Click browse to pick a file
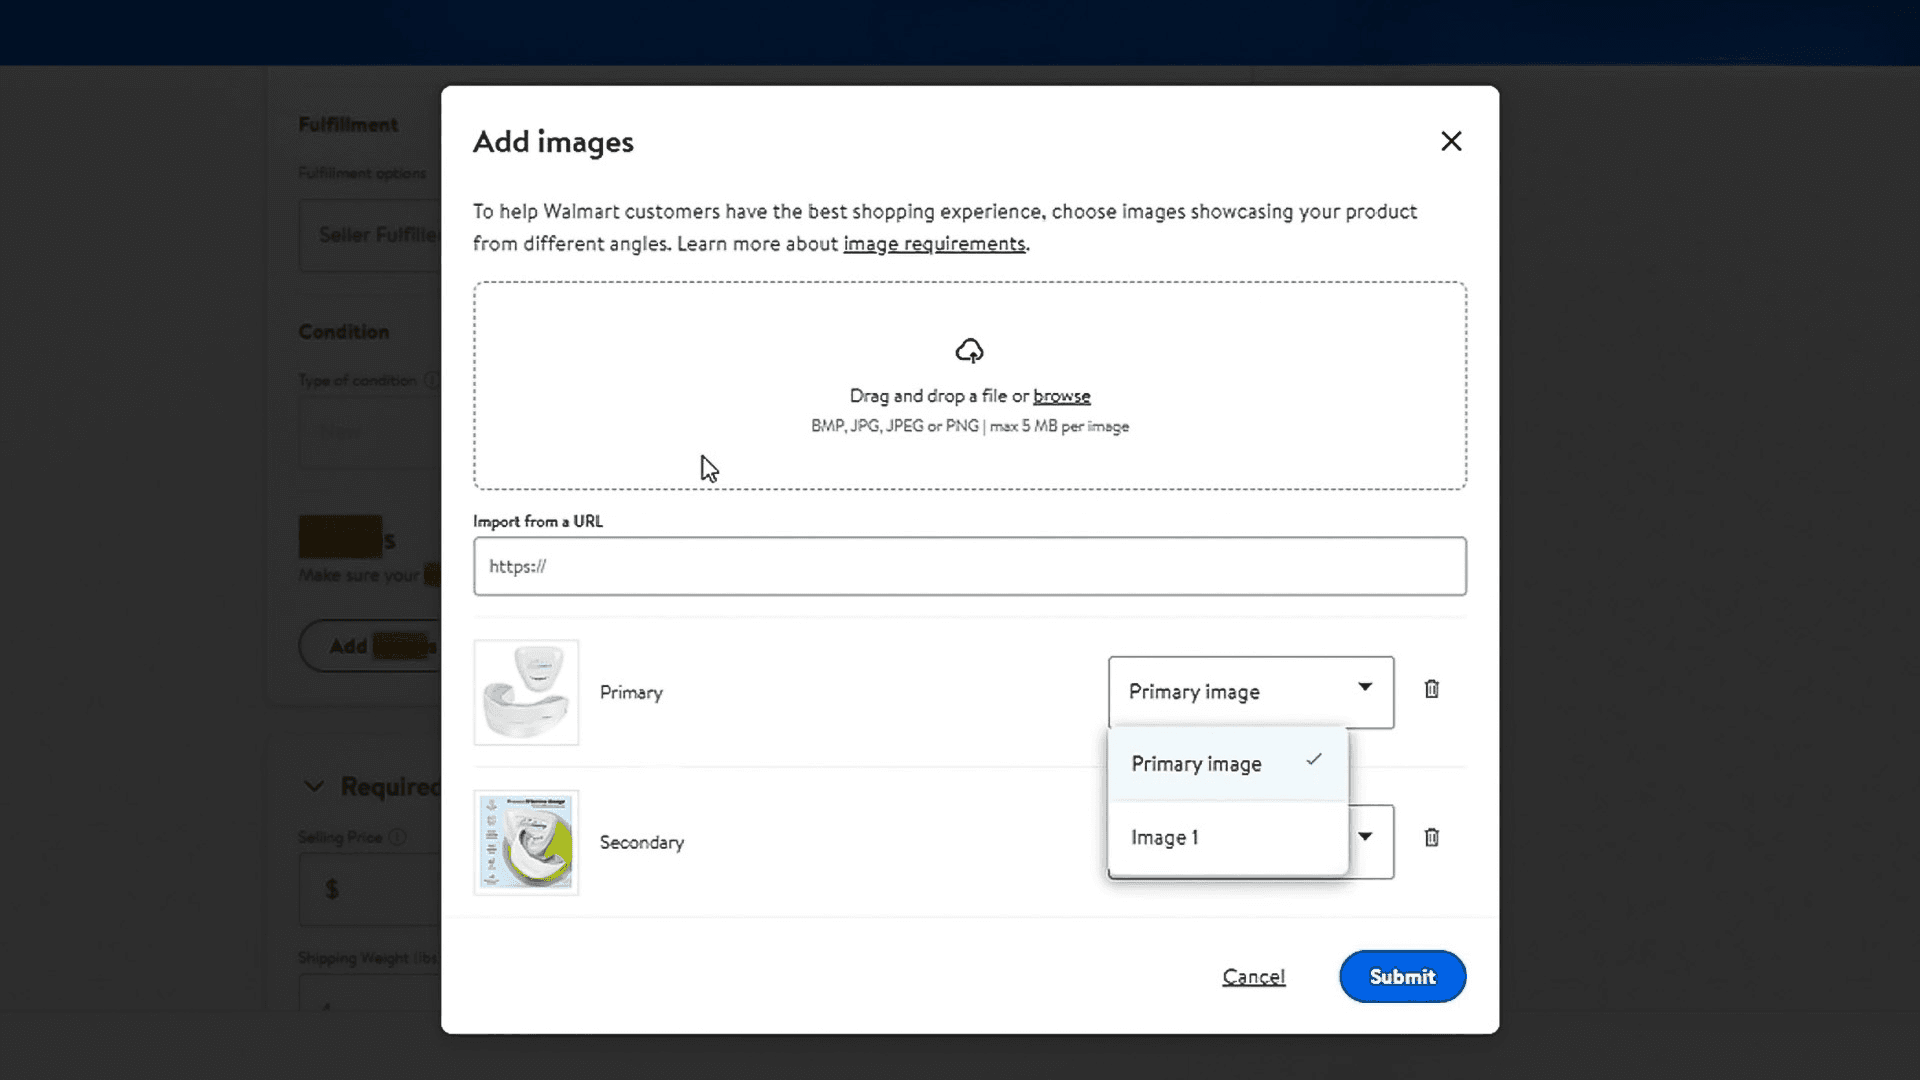This screenshot has height=1080, width=1920. (x=1061, y=396)
